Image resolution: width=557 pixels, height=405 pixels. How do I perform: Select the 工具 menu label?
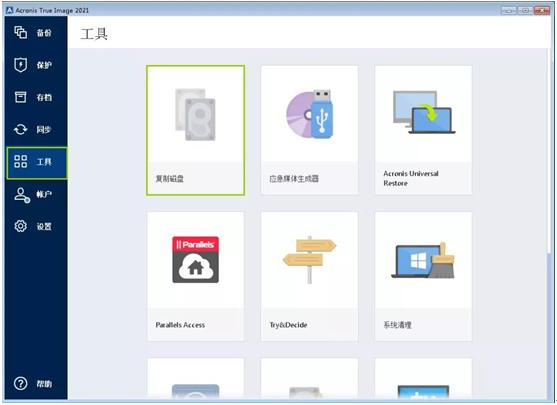pyautogui.click(x=44, y=162)
